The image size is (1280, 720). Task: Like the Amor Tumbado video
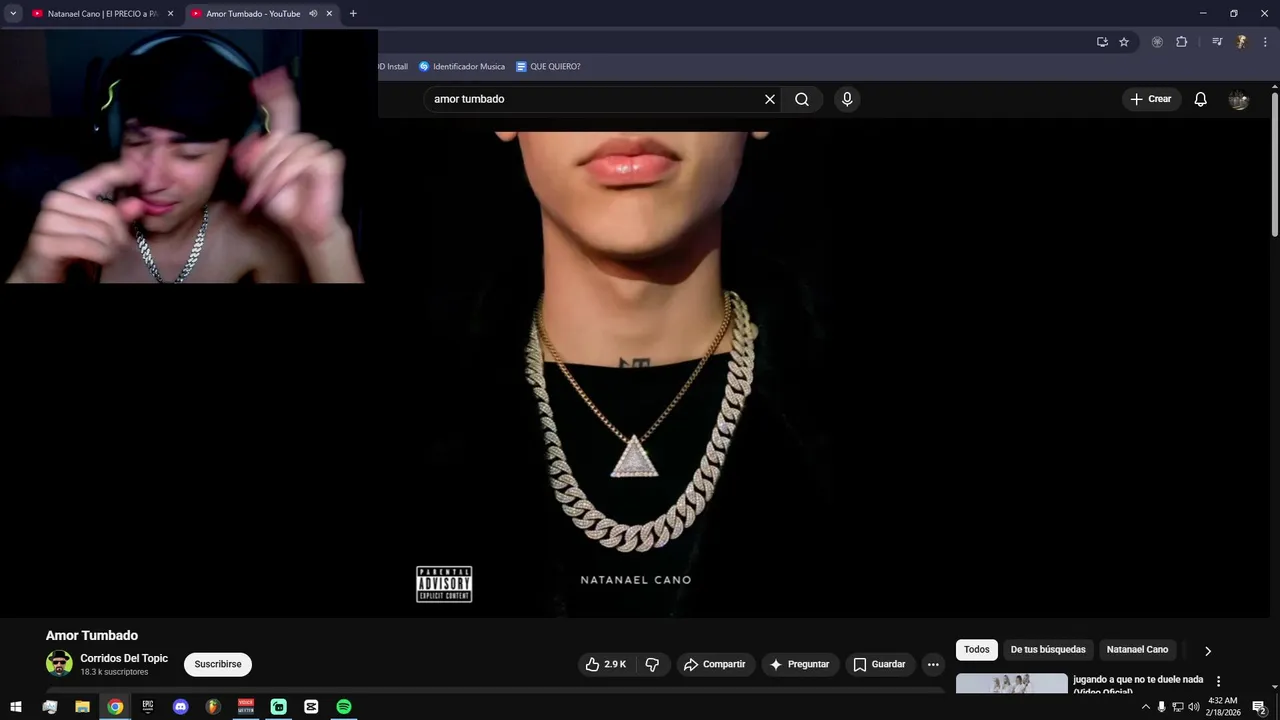[x=606, y=664]
